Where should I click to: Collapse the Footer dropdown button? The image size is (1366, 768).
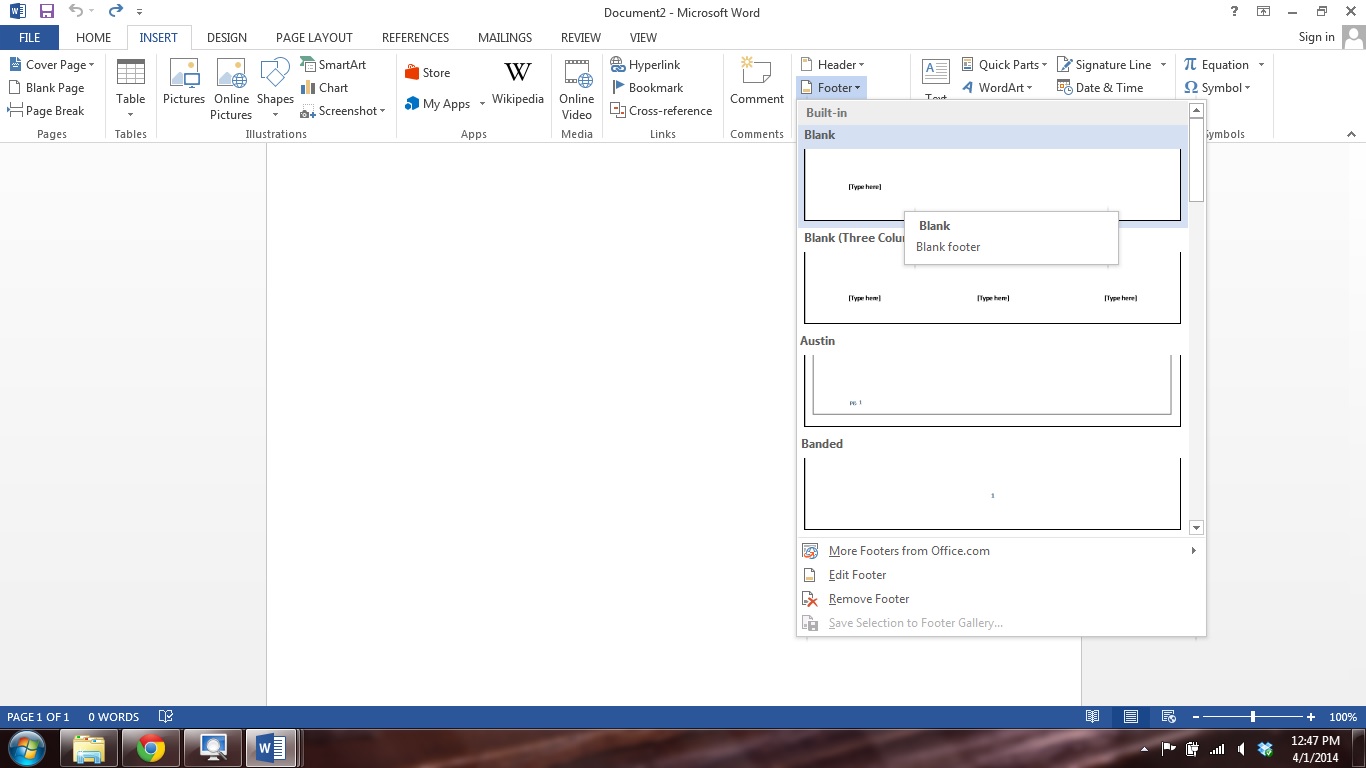coord(830,88)
